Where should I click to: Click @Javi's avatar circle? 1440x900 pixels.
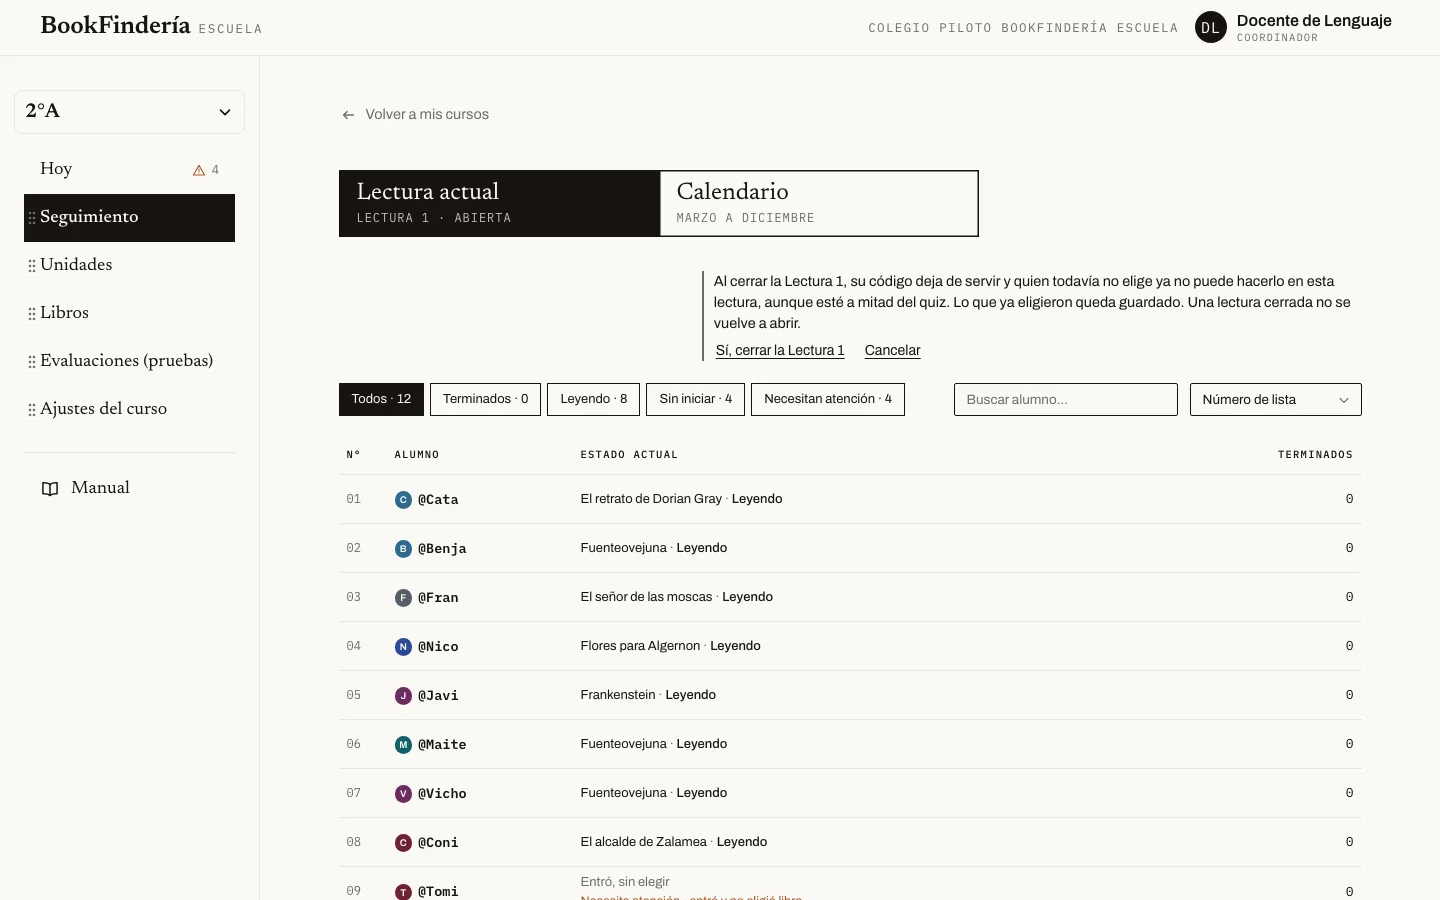click(403, 696)
